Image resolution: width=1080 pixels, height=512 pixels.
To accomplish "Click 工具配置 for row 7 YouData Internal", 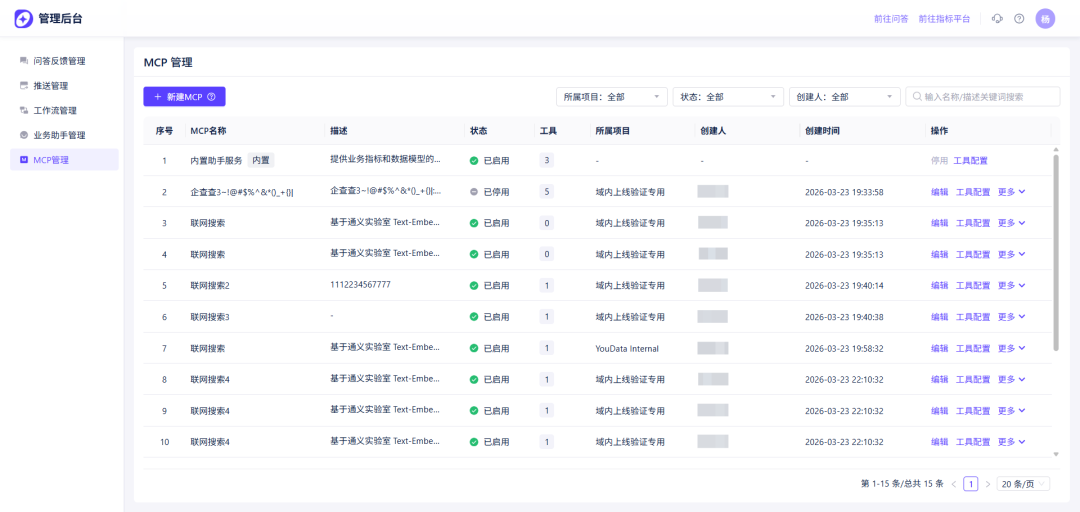I will pyautogui.click(x=973, y=349).
